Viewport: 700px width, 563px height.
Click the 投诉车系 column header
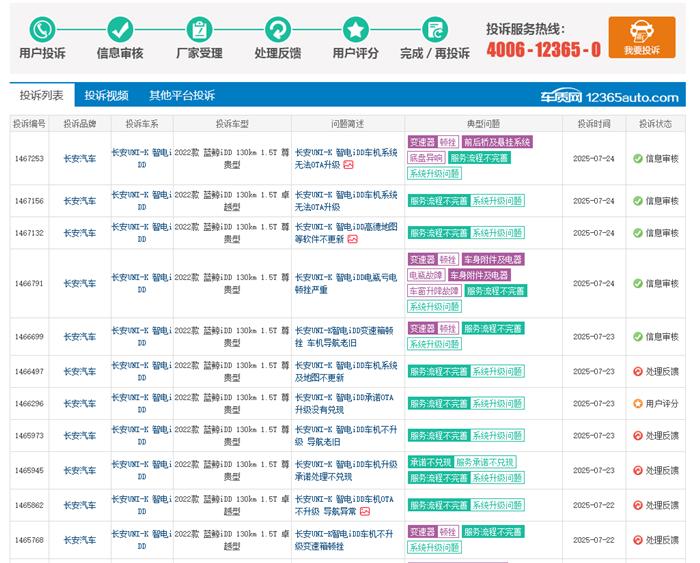click(x=142, y=124)
